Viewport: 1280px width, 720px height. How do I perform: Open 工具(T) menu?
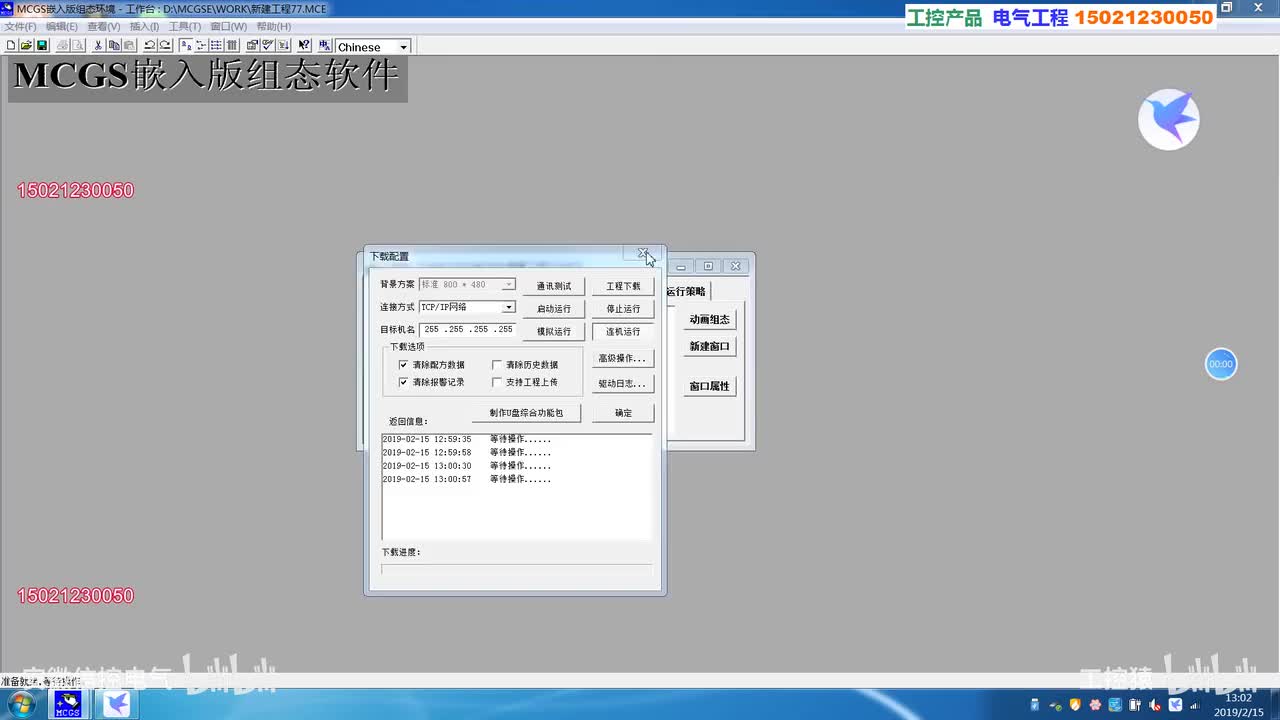184,27
